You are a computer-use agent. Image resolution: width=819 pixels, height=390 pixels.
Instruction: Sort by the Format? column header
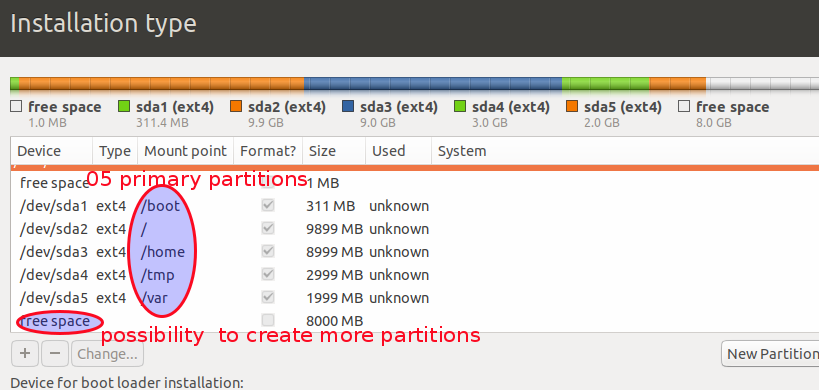(268, 151)
